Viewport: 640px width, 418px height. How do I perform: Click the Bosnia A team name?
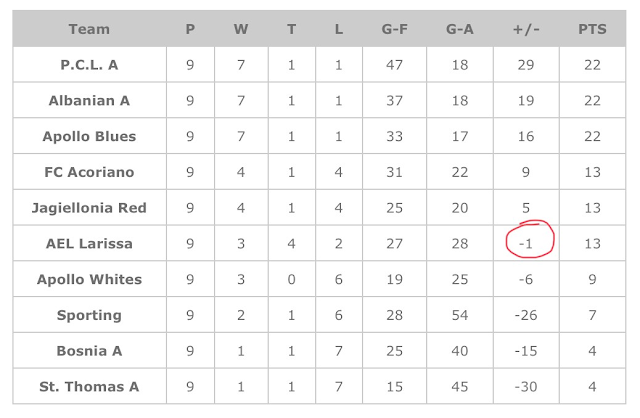coord(89,351)
